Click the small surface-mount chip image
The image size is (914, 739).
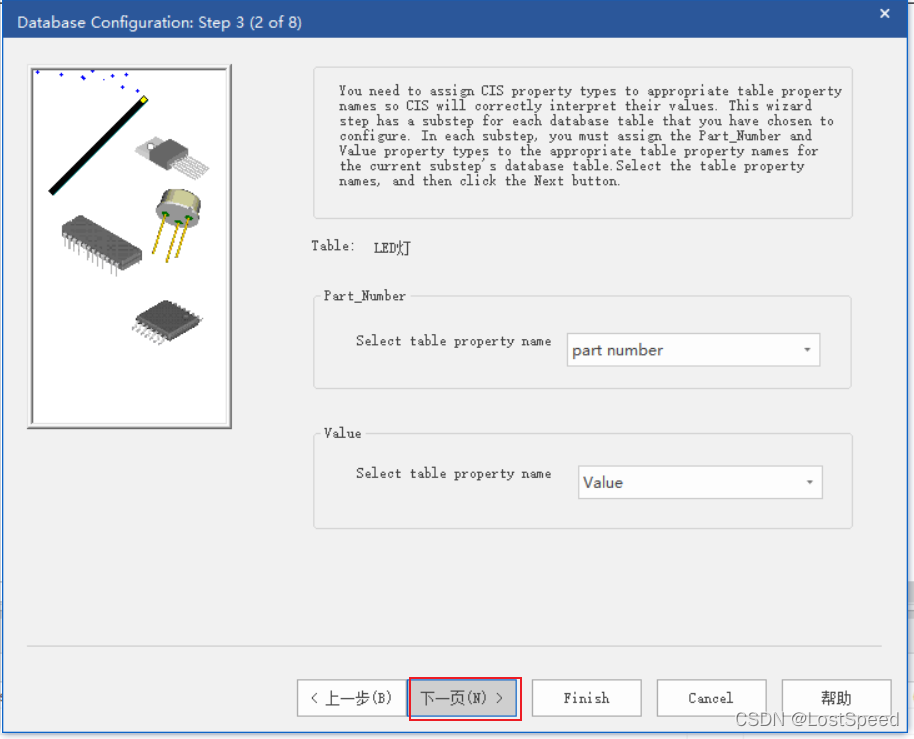pos(167,319)
